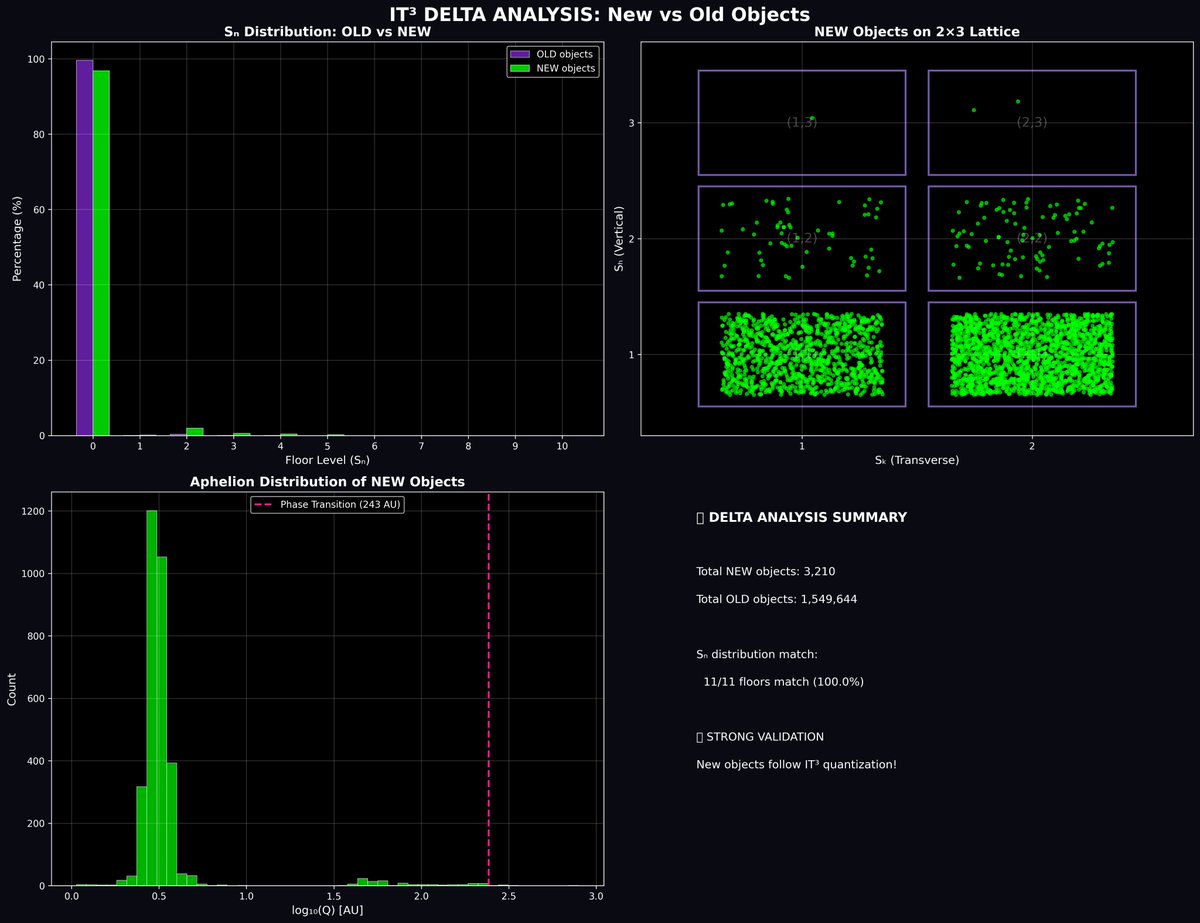The width and height of the screenshot is (1200, 923).
Task: Click the 'Phase Transition (243 AU)' legend entry
Action: pyautogui.click(x=325, y=505)
